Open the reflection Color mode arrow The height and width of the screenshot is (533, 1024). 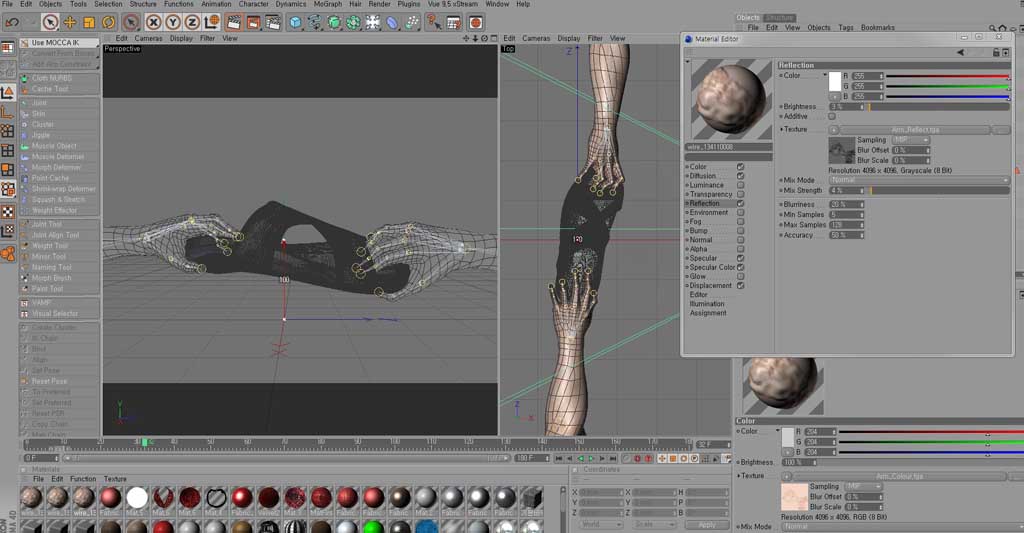[x=825, y=76]
